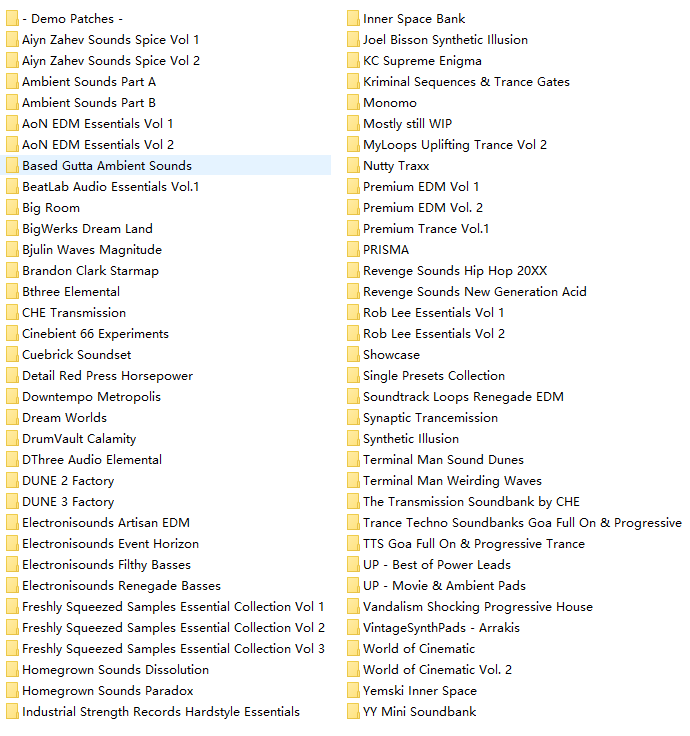
Task: Click the Dream Worlds folder icon
Action: (x=12, y=418)
